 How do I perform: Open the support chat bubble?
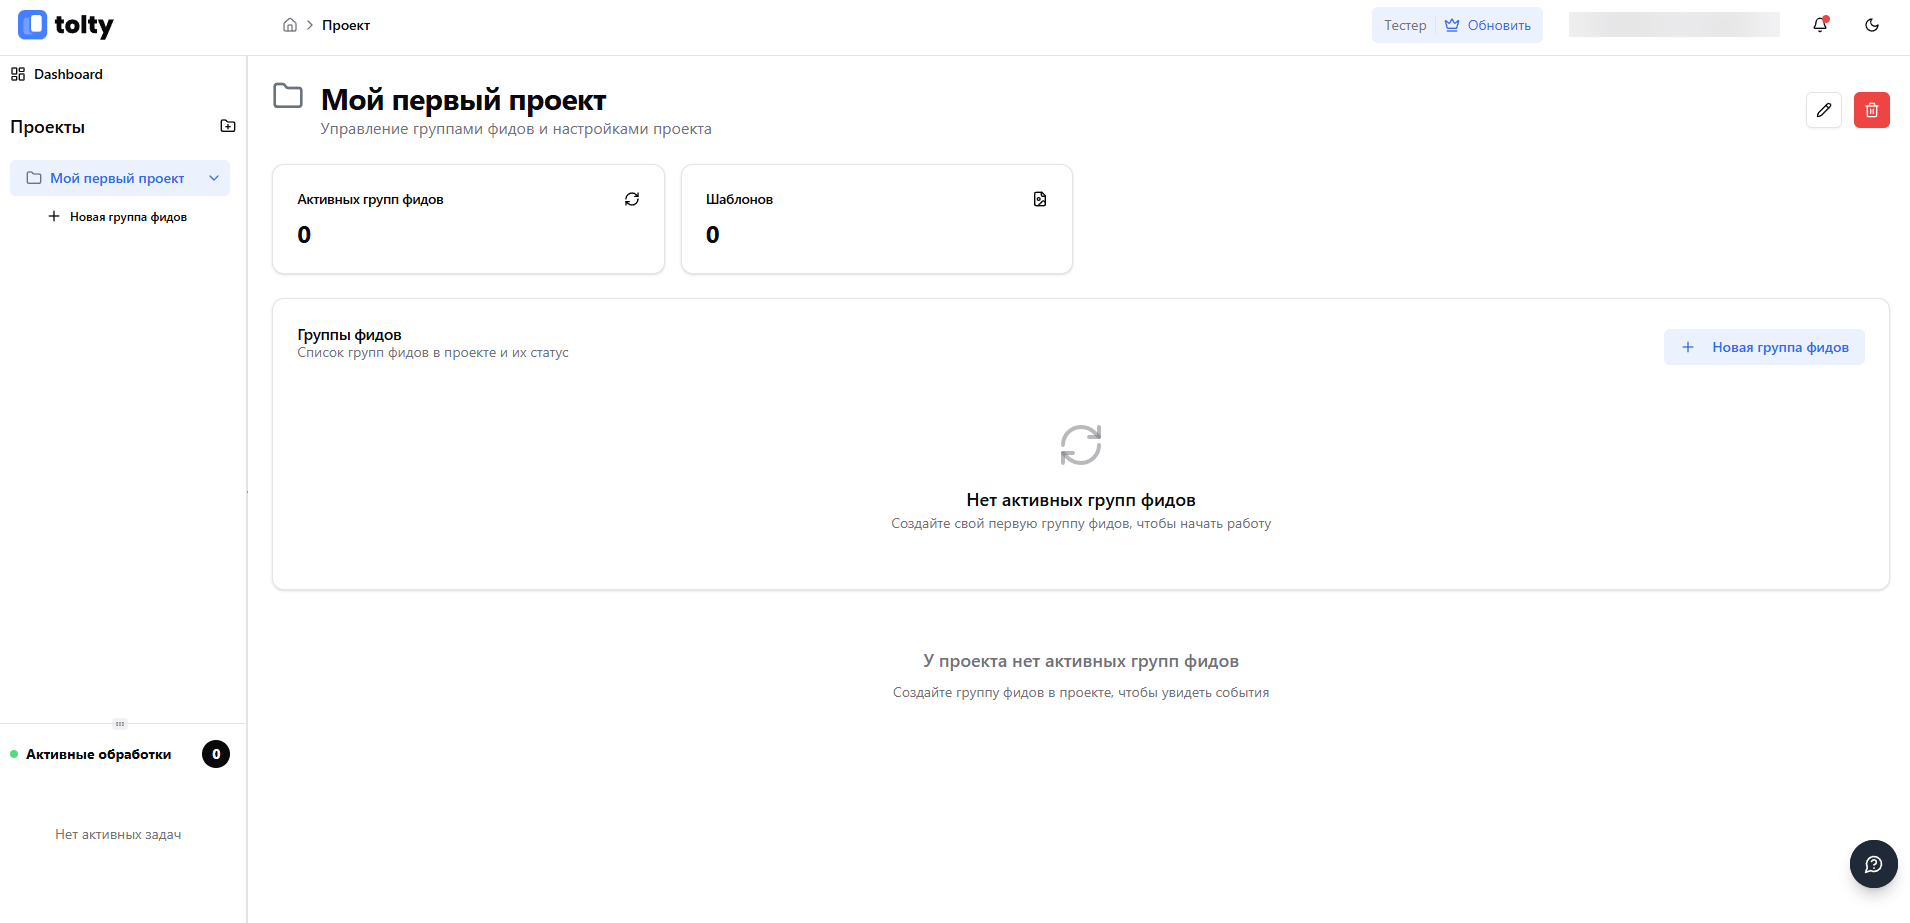pos(1874,864)
